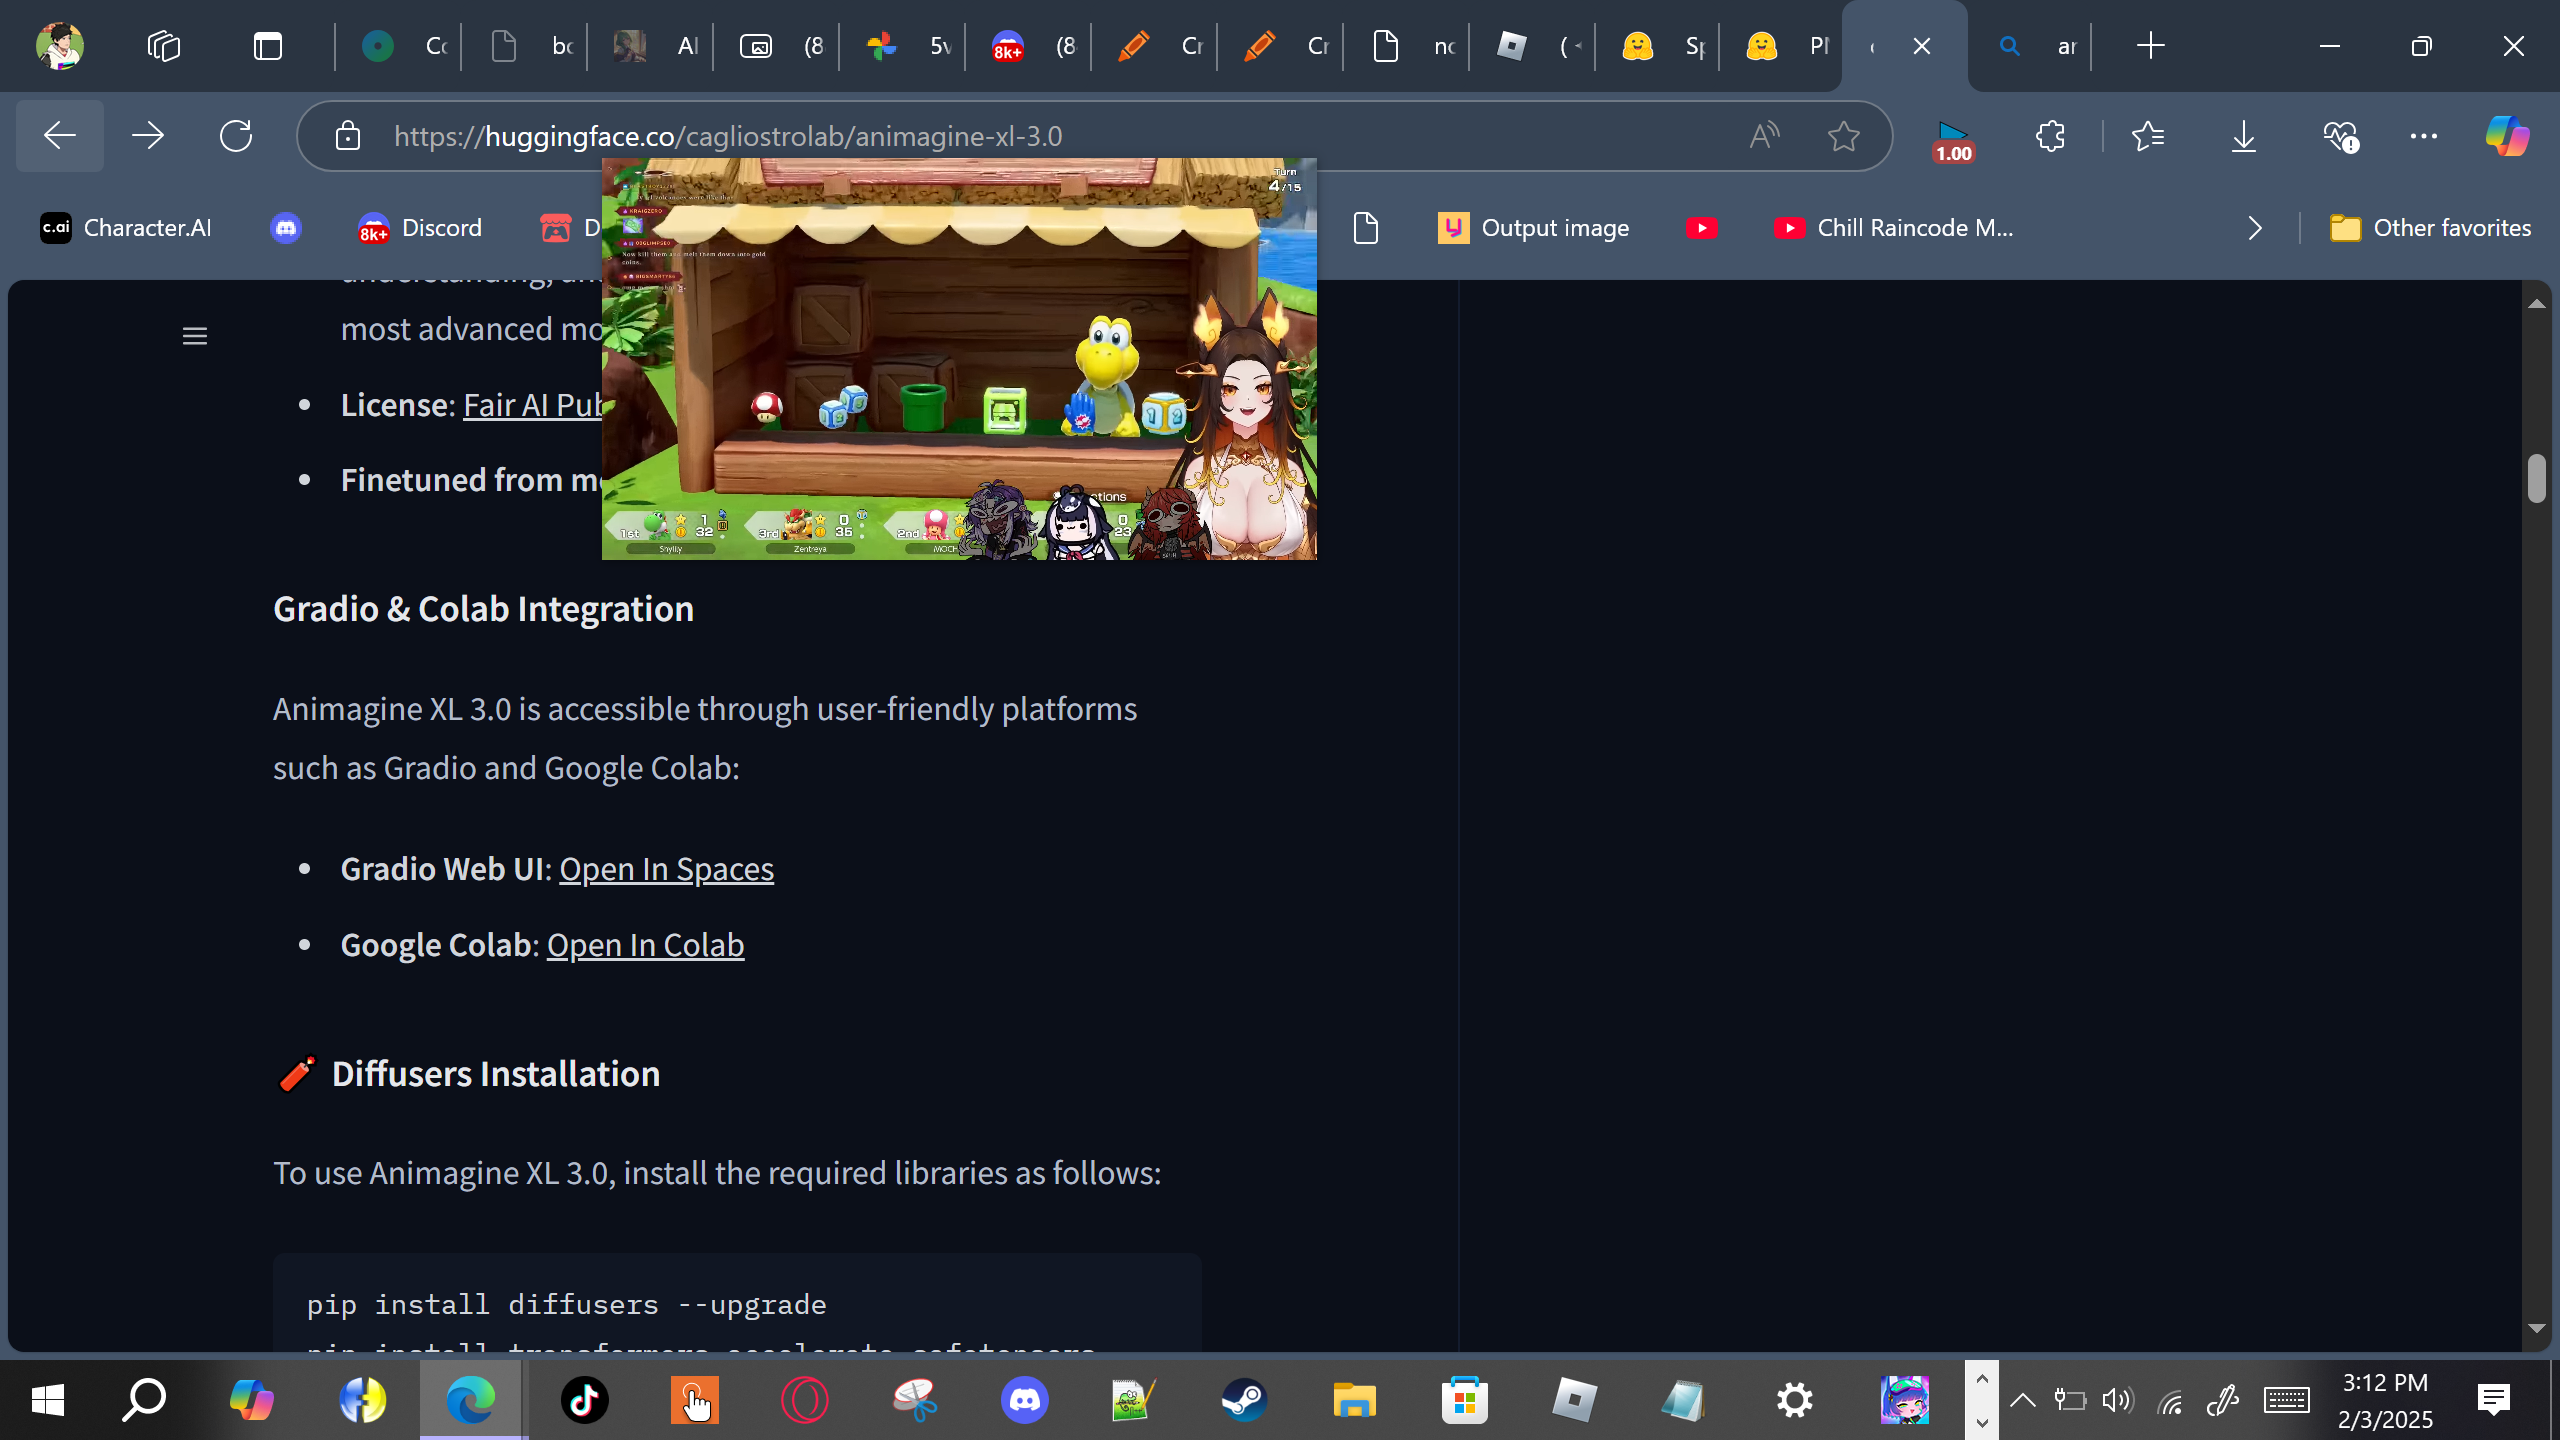Switch to the Discord 8k+ browser tab
The width and height of the screenshot is (2560, 1440).
tap(1028, 46)
